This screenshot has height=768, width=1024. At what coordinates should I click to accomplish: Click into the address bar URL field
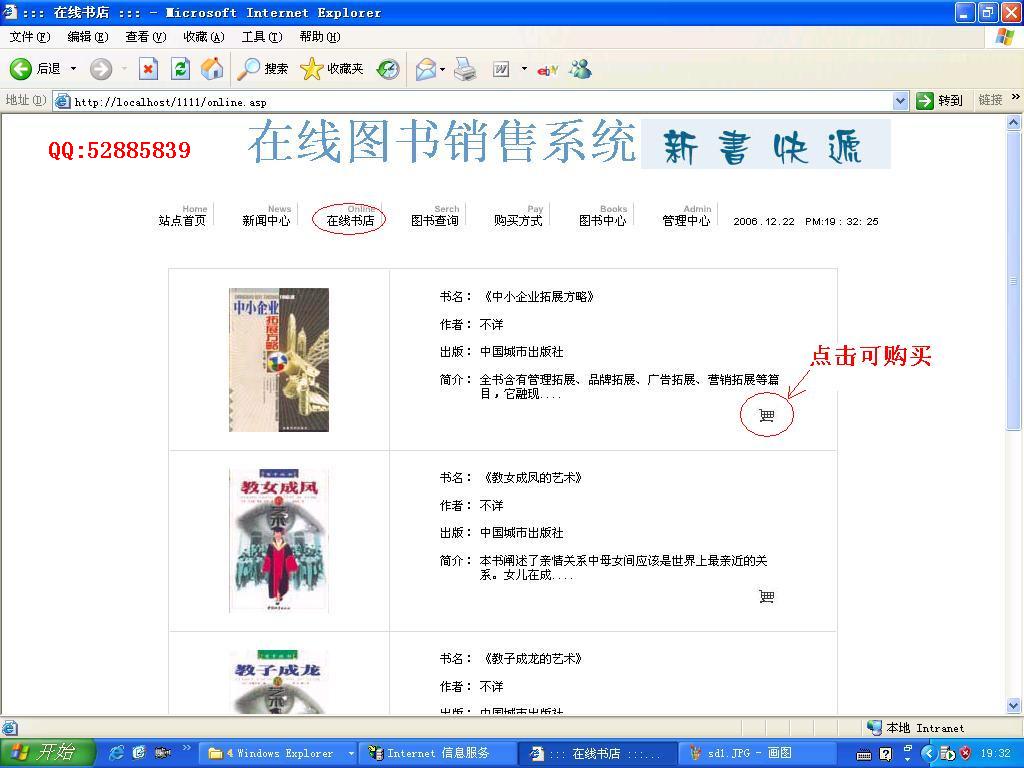482,101
